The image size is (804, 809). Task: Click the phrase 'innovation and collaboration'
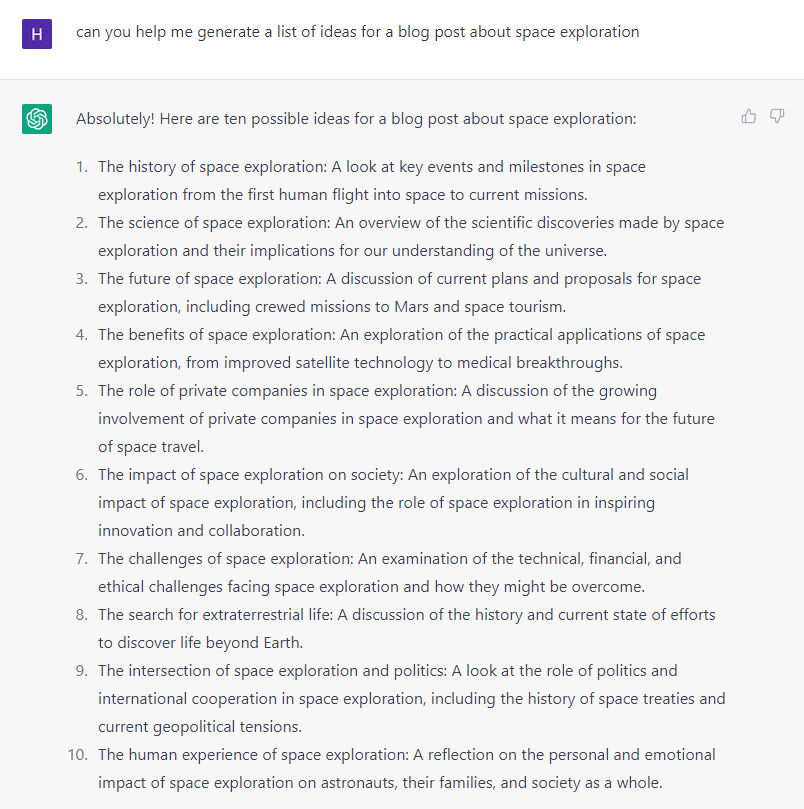(x=200, y=531)
